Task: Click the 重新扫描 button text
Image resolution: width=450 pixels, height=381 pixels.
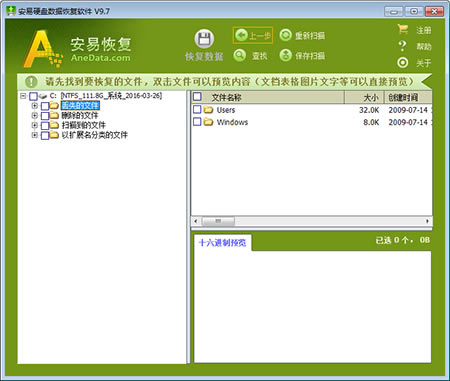Action: click(310, 36)
